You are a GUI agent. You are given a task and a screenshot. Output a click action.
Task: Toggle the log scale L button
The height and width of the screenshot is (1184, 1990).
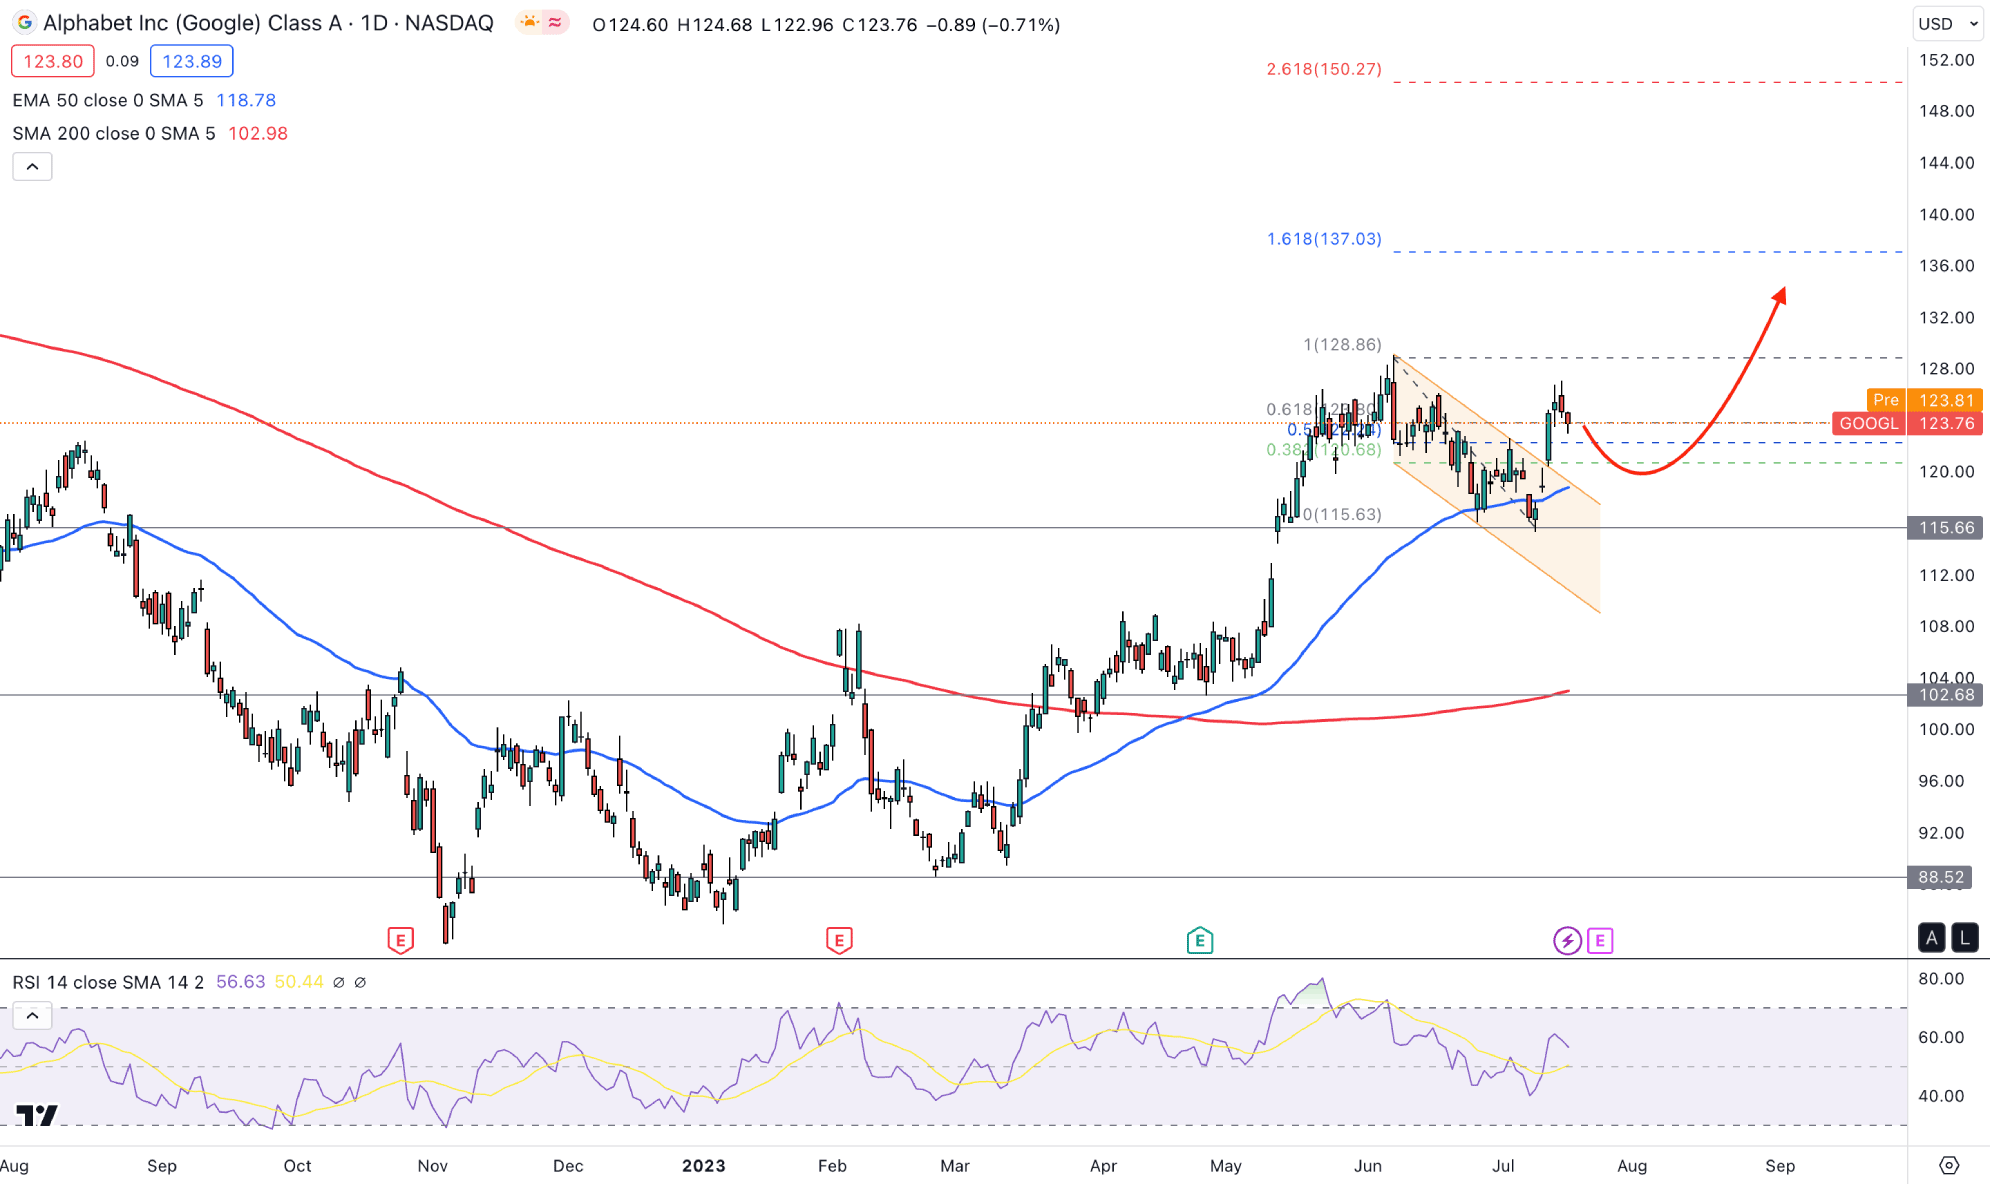[1965, 937]
